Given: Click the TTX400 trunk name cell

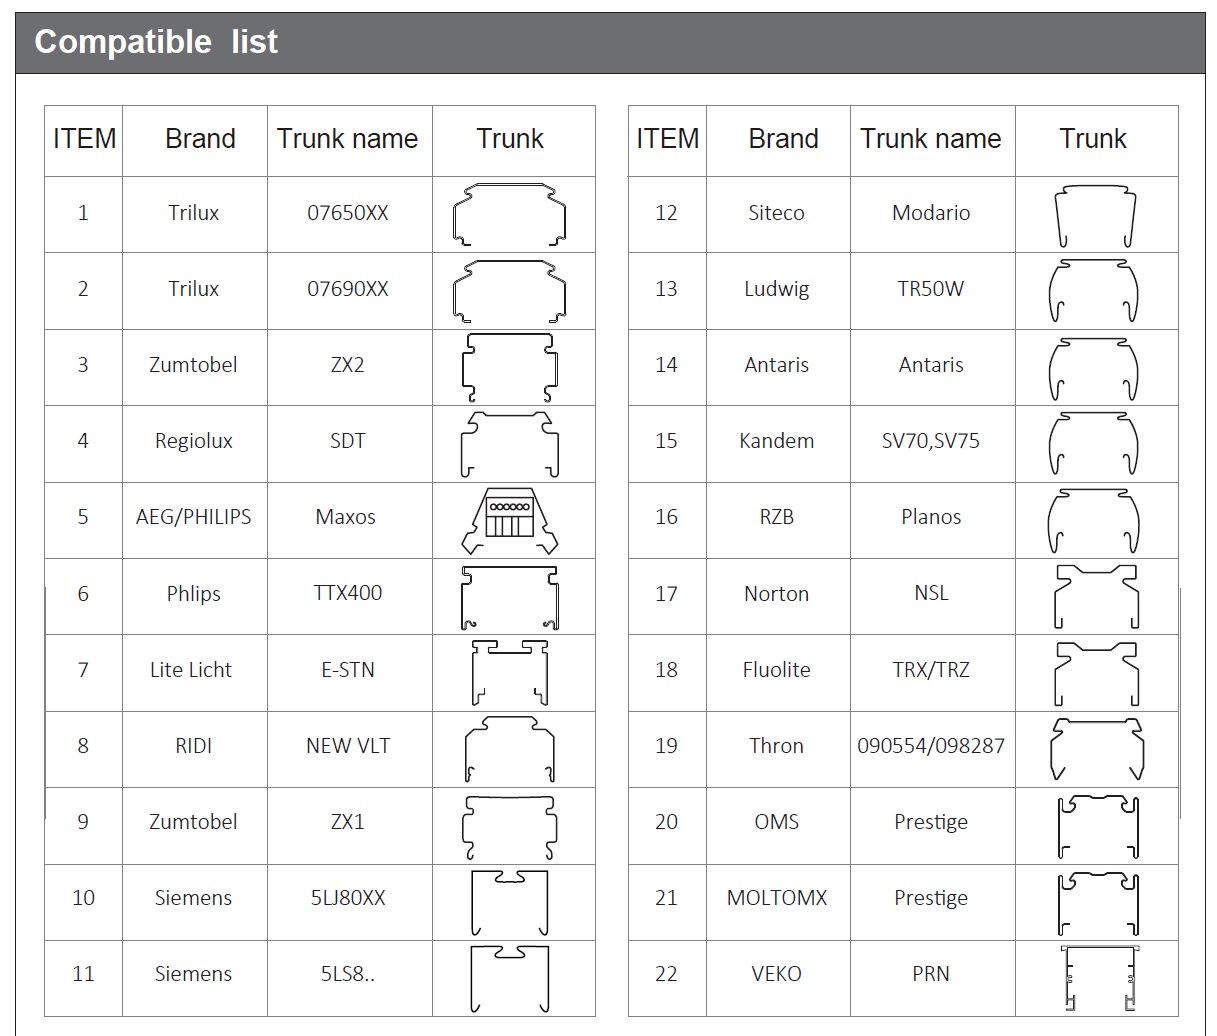Looking at the screenshot, I should (x=348, y=593).
